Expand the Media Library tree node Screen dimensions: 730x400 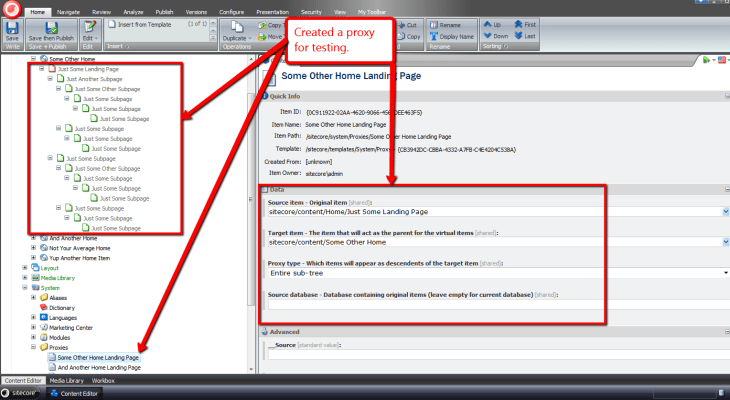point(25,278)
